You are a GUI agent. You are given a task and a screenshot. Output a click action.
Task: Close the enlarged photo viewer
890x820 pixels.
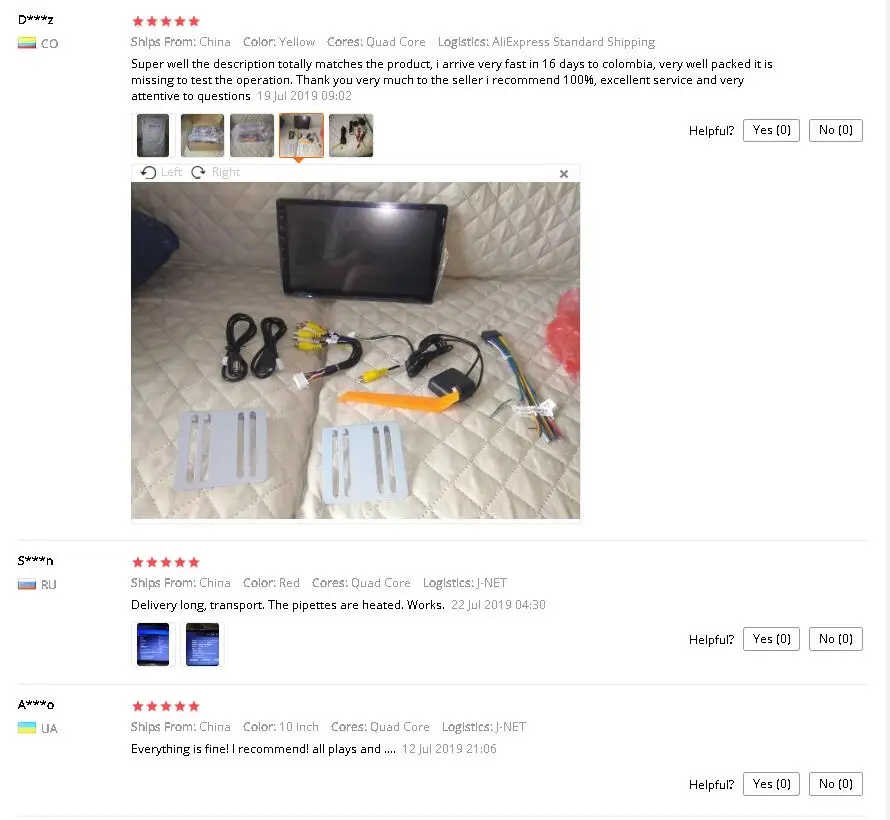tap(564, 174)
